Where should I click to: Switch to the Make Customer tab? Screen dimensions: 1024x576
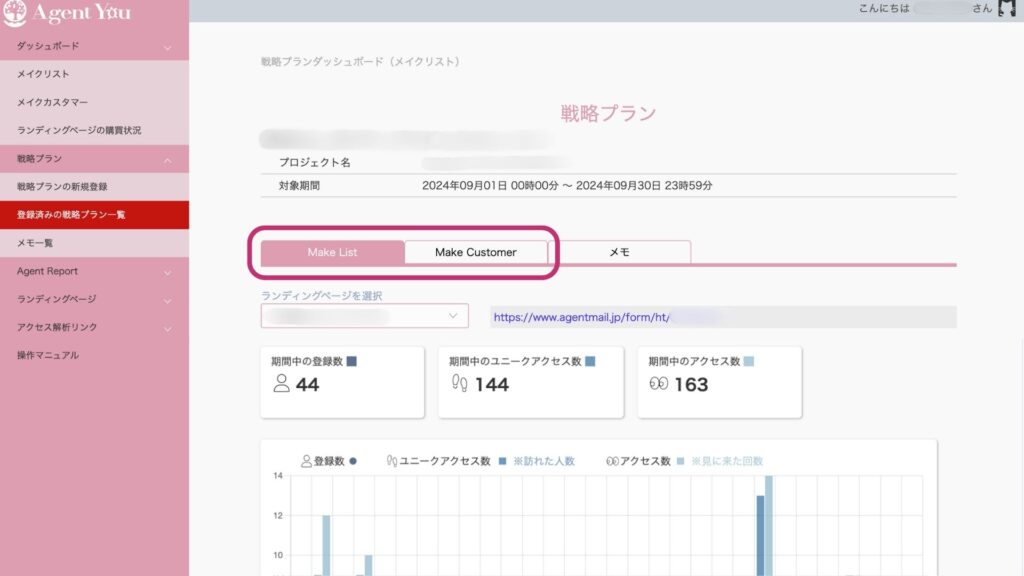tap(476, 252)
